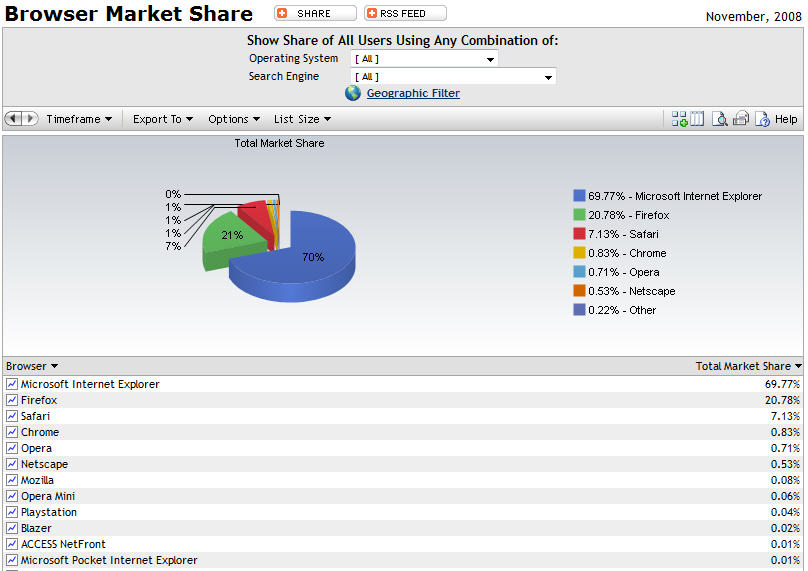Open the Geographic Filter link
This screenshot has width=808, height=571.
(x=413, y=93)
